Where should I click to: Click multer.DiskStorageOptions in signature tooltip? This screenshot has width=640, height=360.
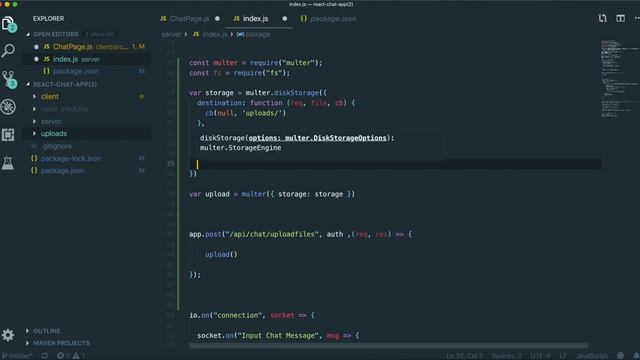pos(336,138)
